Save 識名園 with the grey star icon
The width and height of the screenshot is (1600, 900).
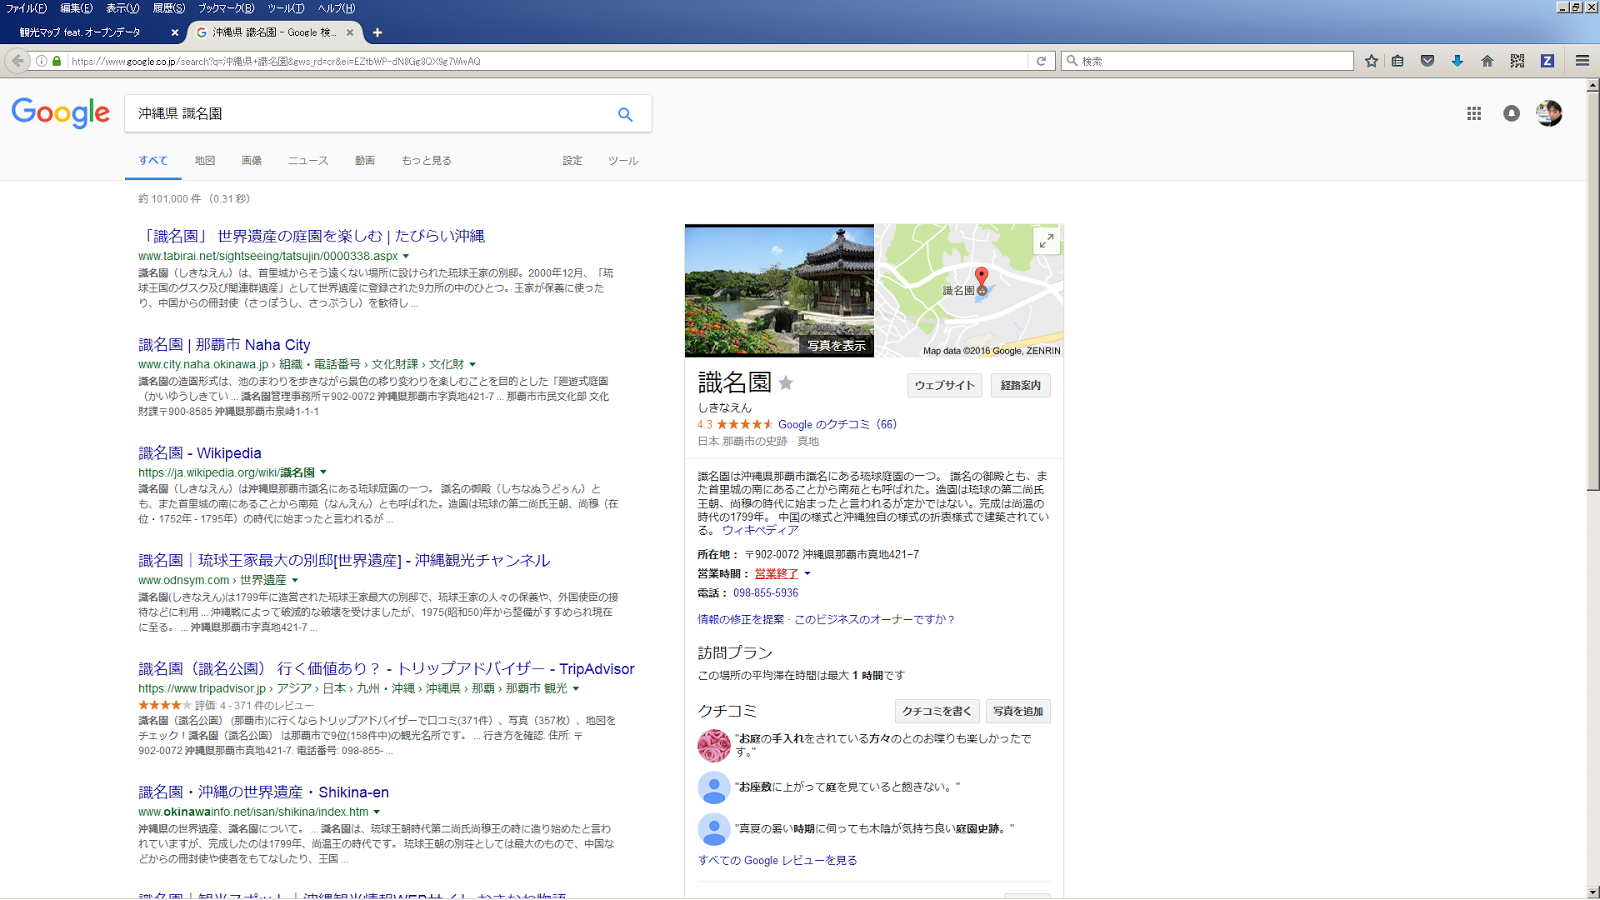tap(786, 383)
